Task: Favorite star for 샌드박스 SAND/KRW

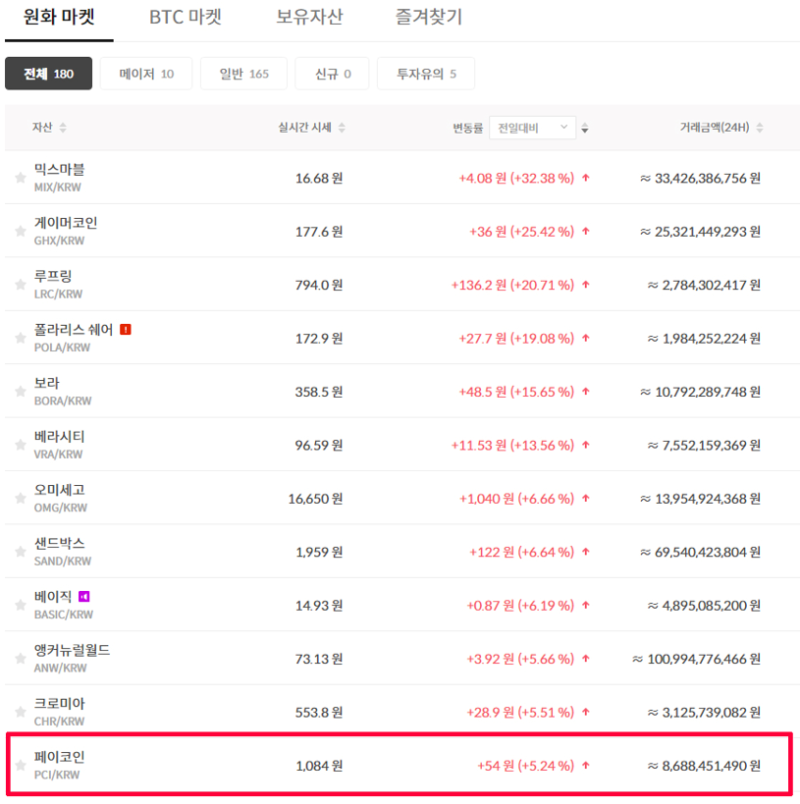Action: pos(21,552)
